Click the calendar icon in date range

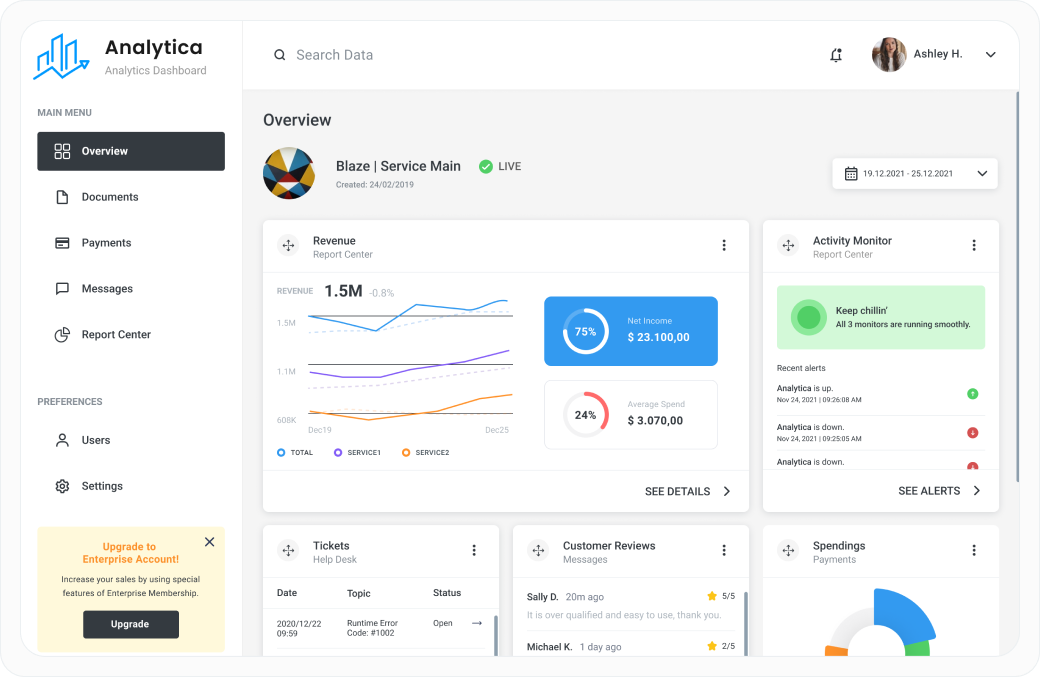click(851, 174)
